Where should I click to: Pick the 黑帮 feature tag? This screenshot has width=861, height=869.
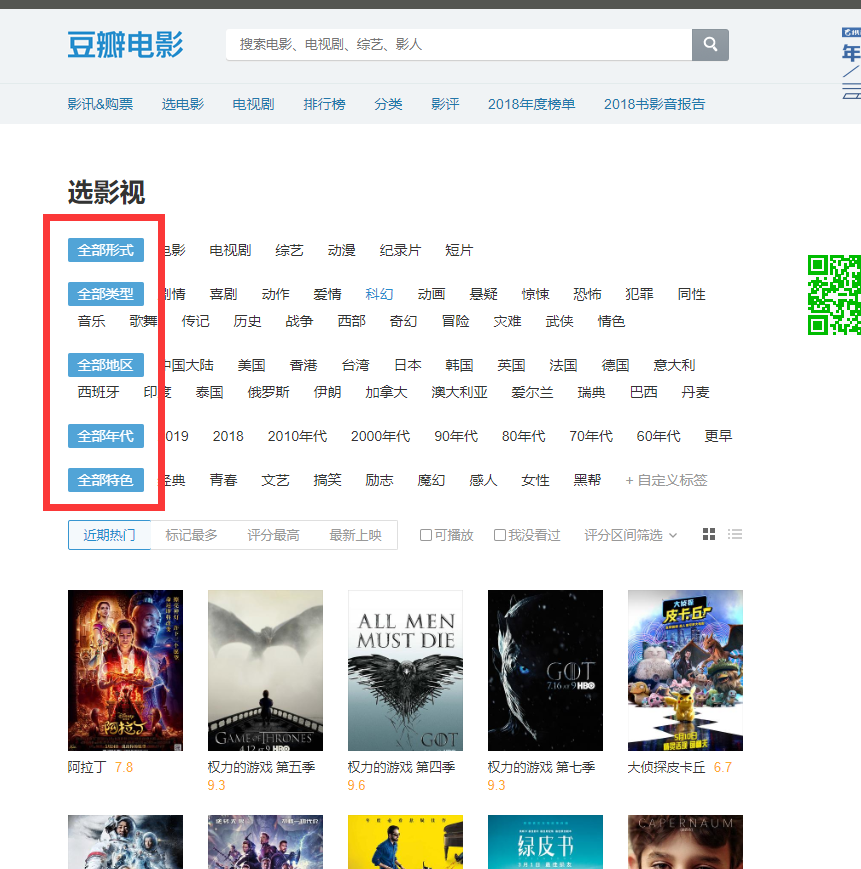pos(587,480)
